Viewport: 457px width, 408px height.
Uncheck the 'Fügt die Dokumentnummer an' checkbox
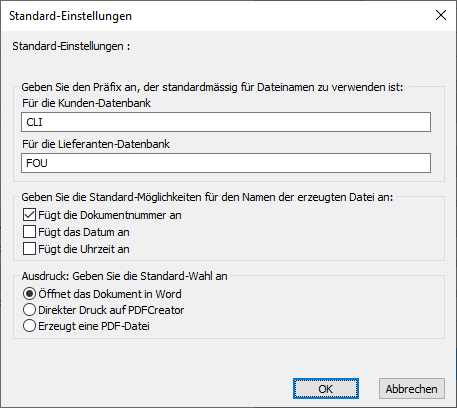29,215
